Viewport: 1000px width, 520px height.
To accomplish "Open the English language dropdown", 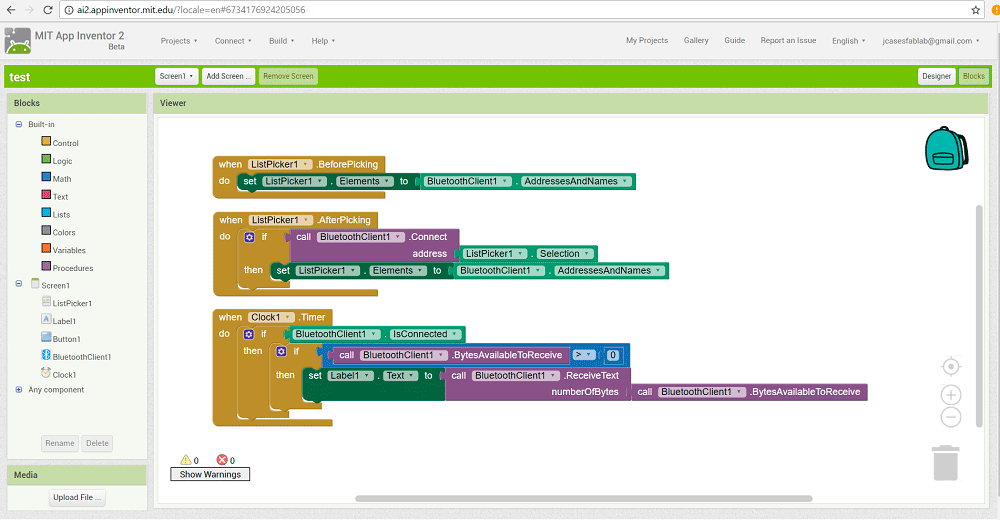I will [x=848, y=41].
